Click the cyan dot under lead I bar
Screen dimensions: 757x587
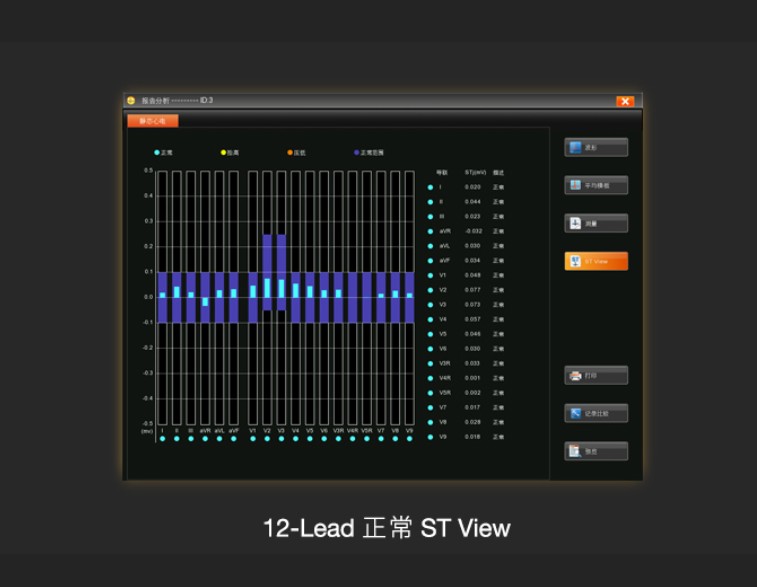pyautogui.click(x=162, y=439)
